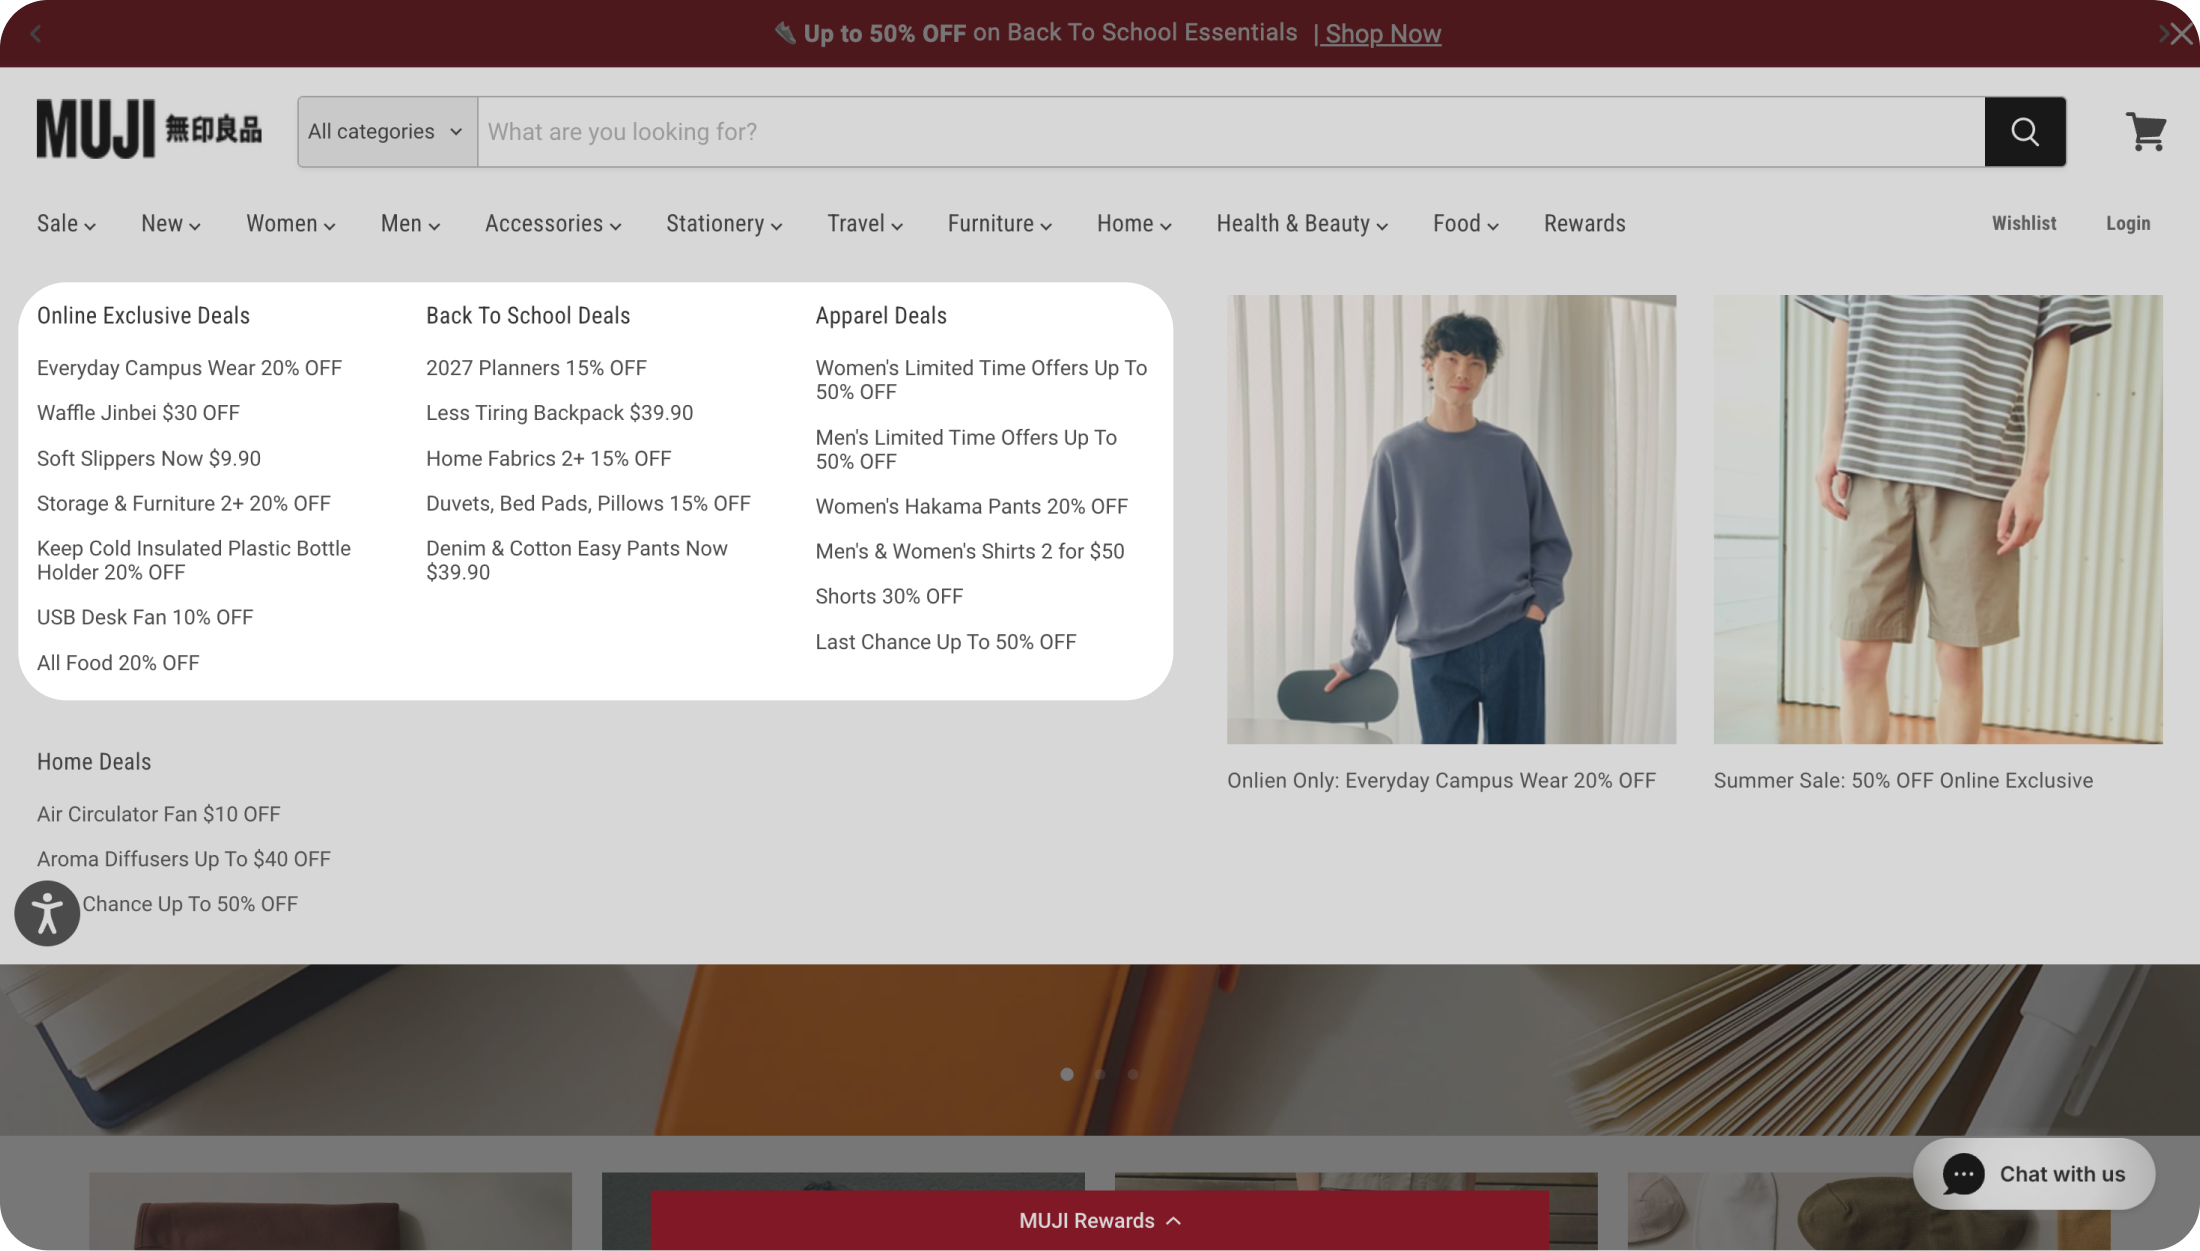Open Men's & Women's Shirts 2 for $50

970,552
